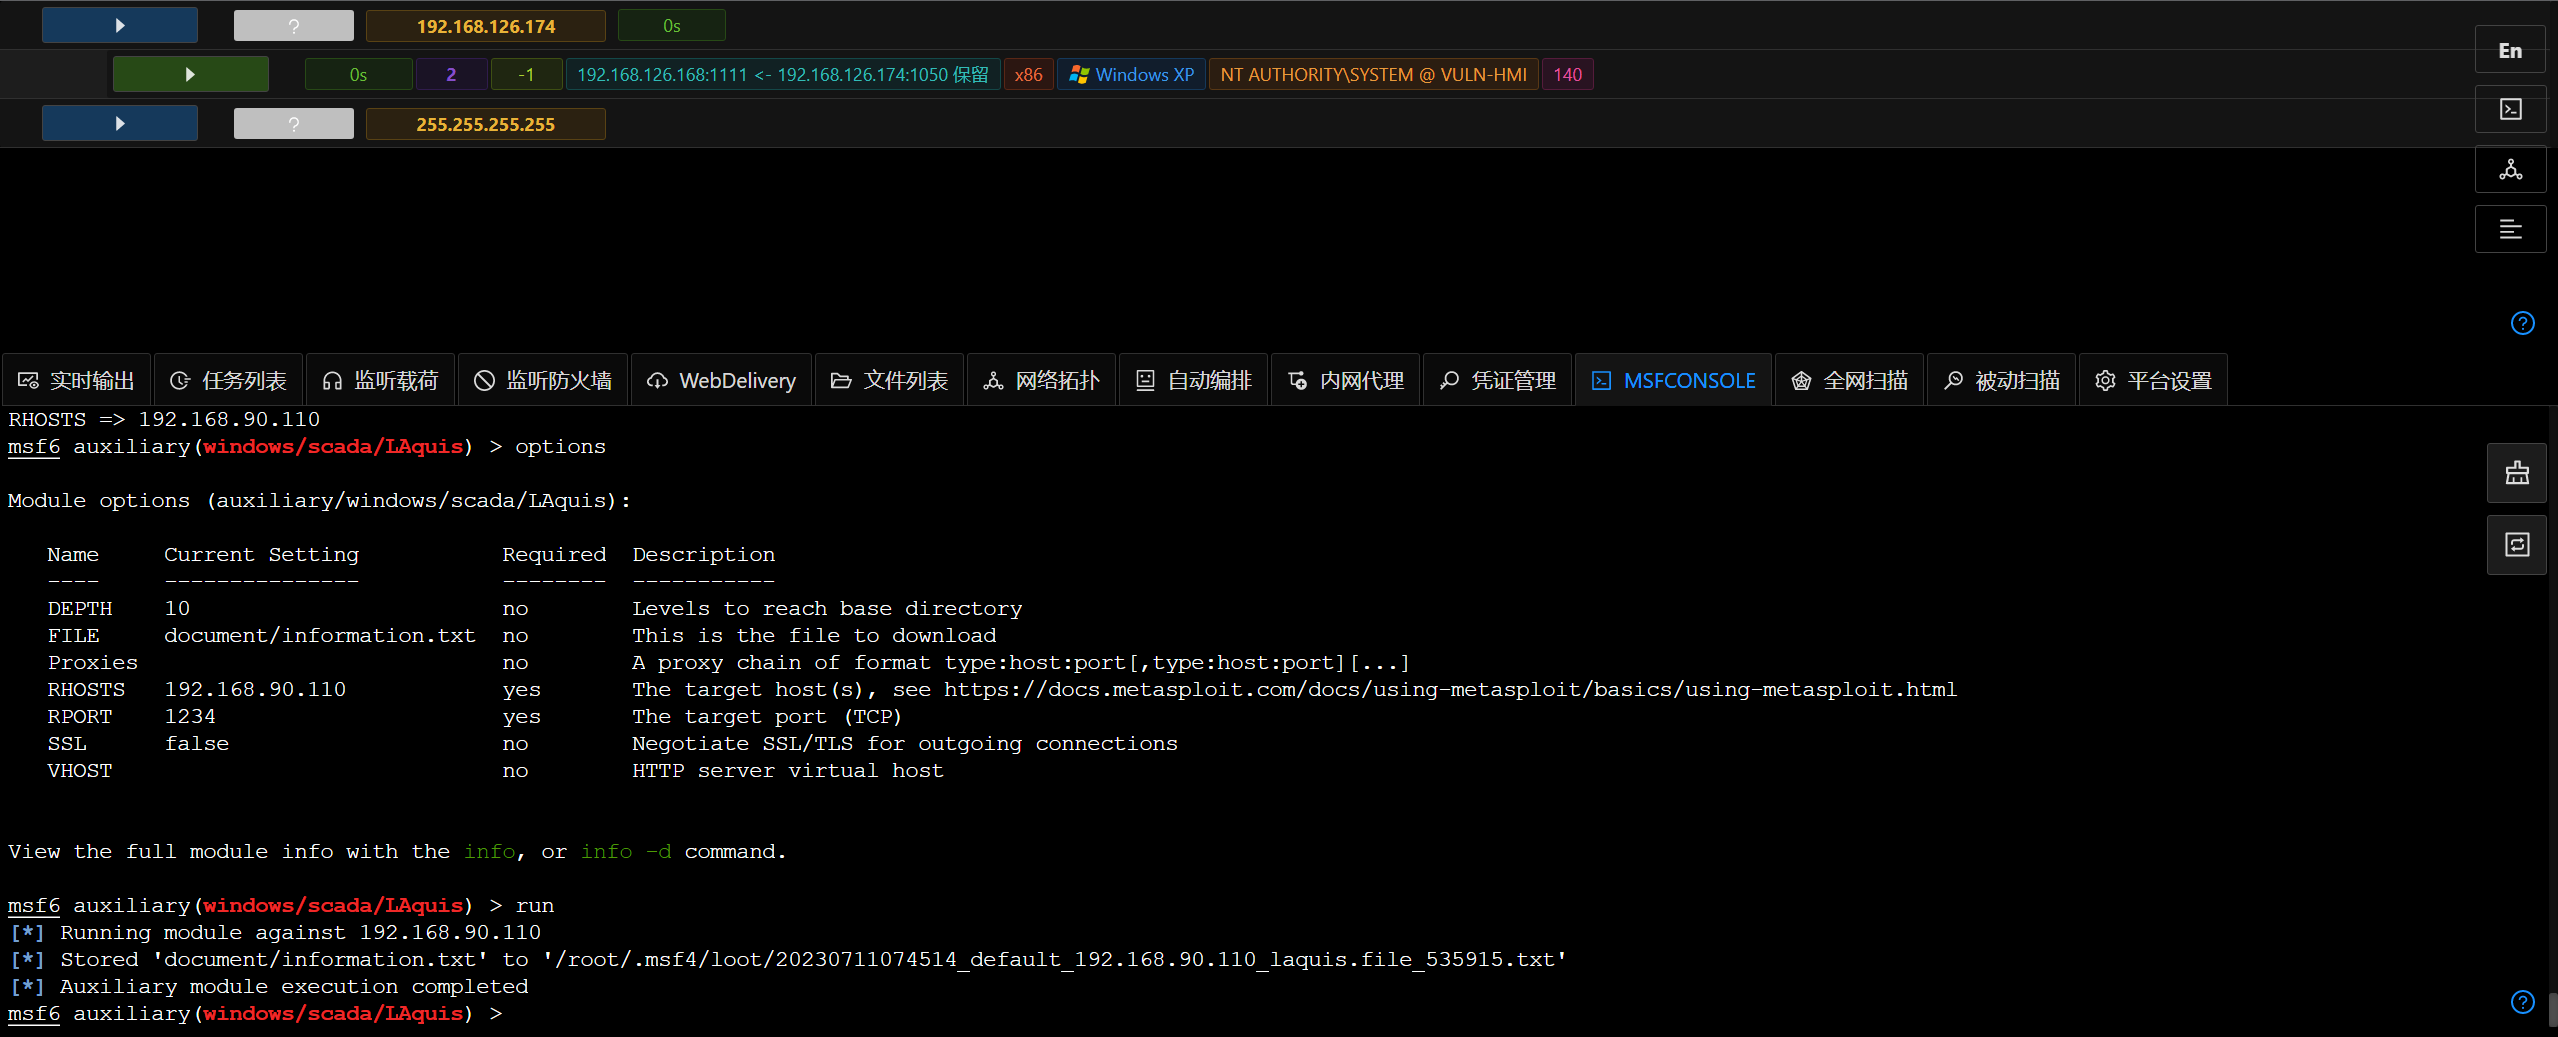
Task: Switch language with the En button
Action: tap(2510, 50)
